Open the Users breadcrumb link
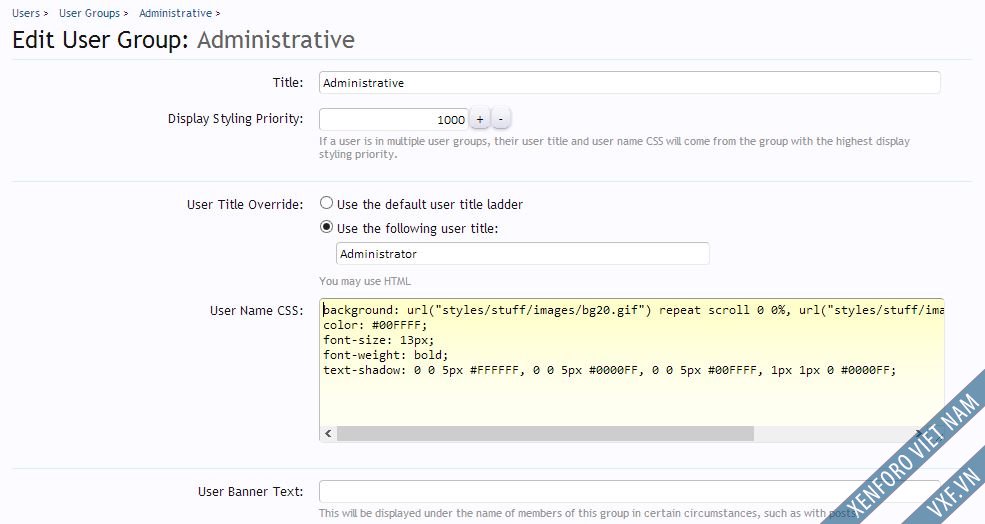The image size is (985, 524). (26, 13)
